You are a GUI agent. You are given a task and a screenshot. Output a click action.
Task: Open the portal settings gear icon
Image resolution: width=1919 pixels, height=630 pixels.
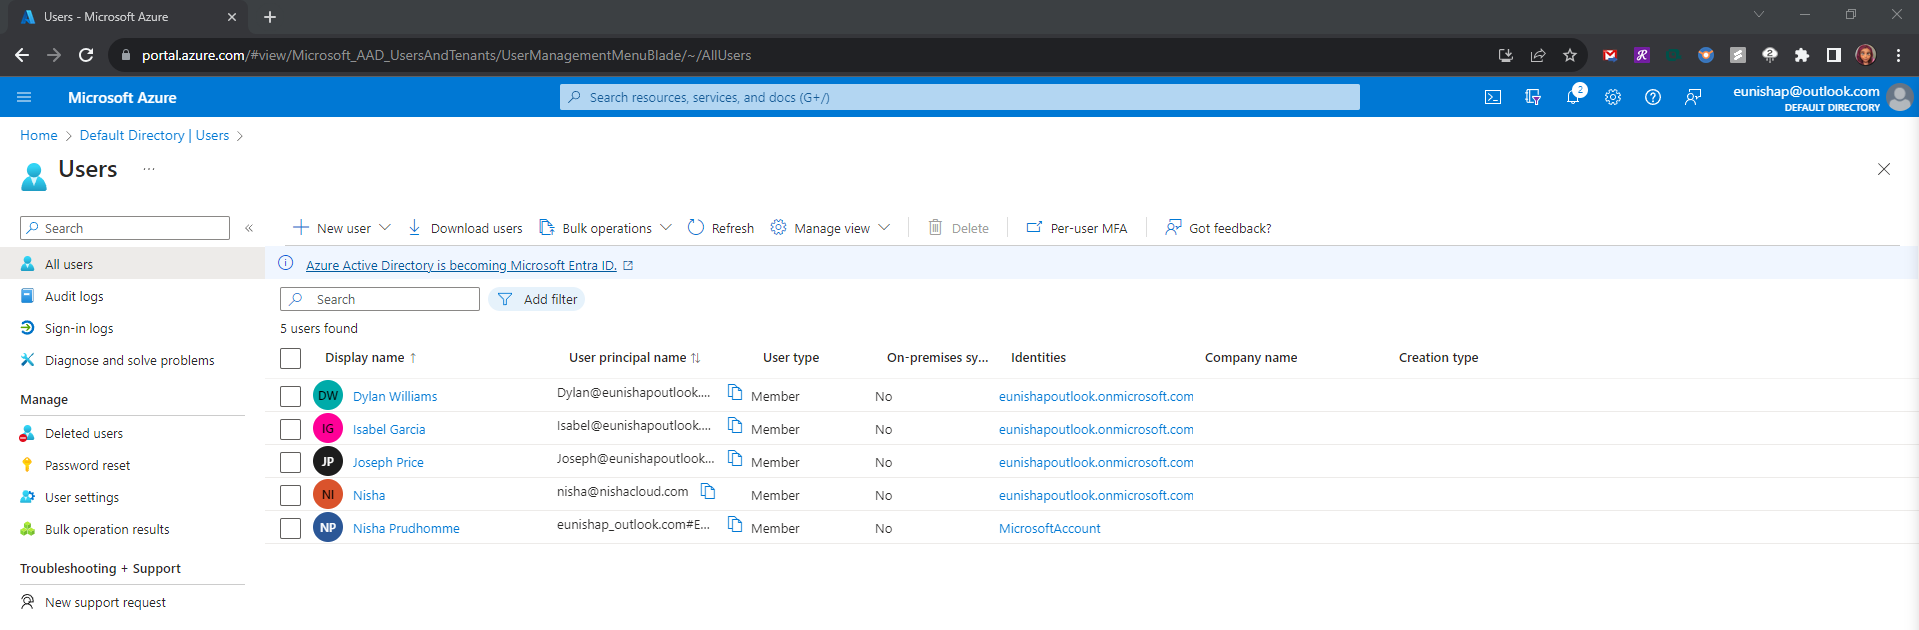tap(1613, 97)
